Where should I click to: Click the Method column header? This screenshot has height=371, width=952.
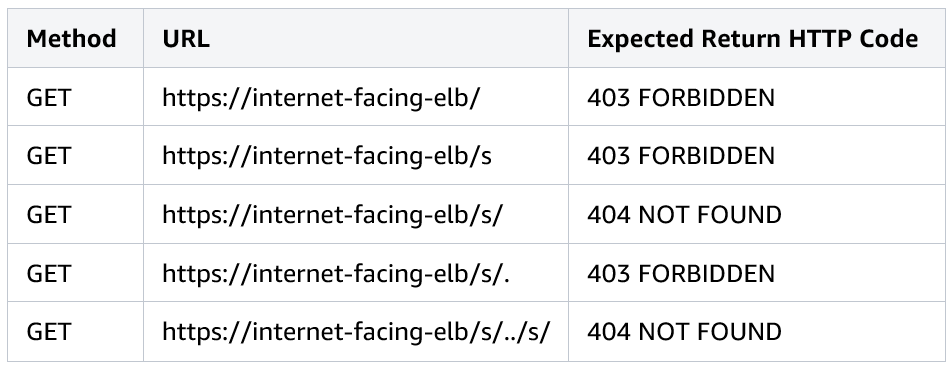pos(71,39)
